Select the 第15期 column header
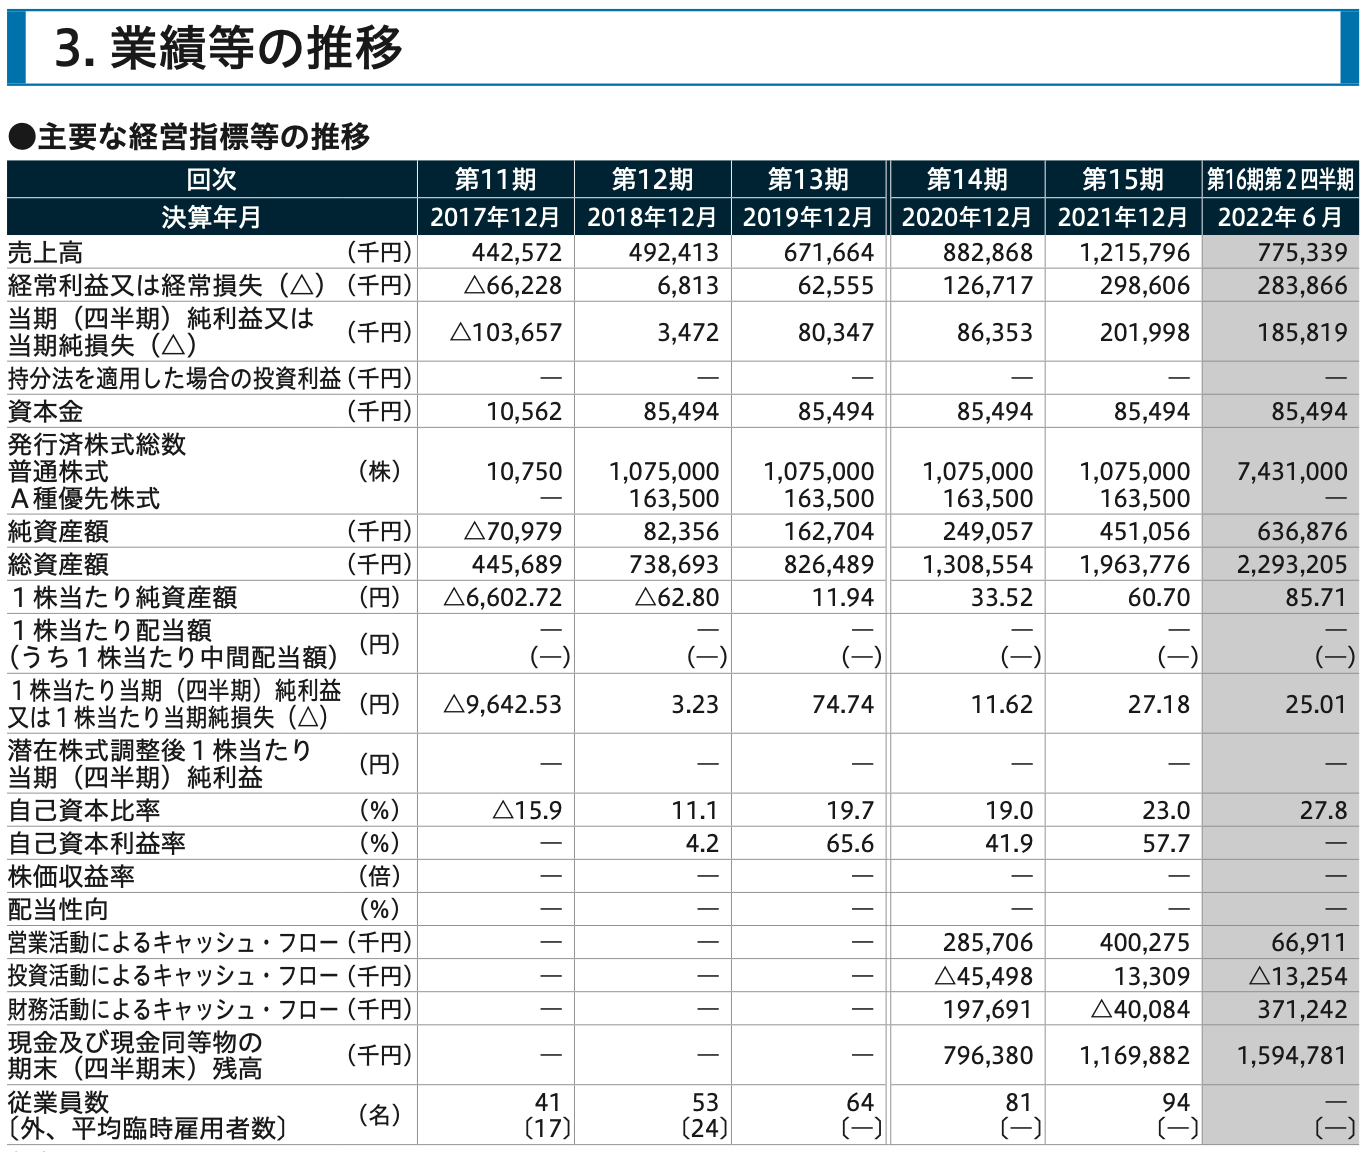1368x1152 pixels. click(x=1123, y=179)
